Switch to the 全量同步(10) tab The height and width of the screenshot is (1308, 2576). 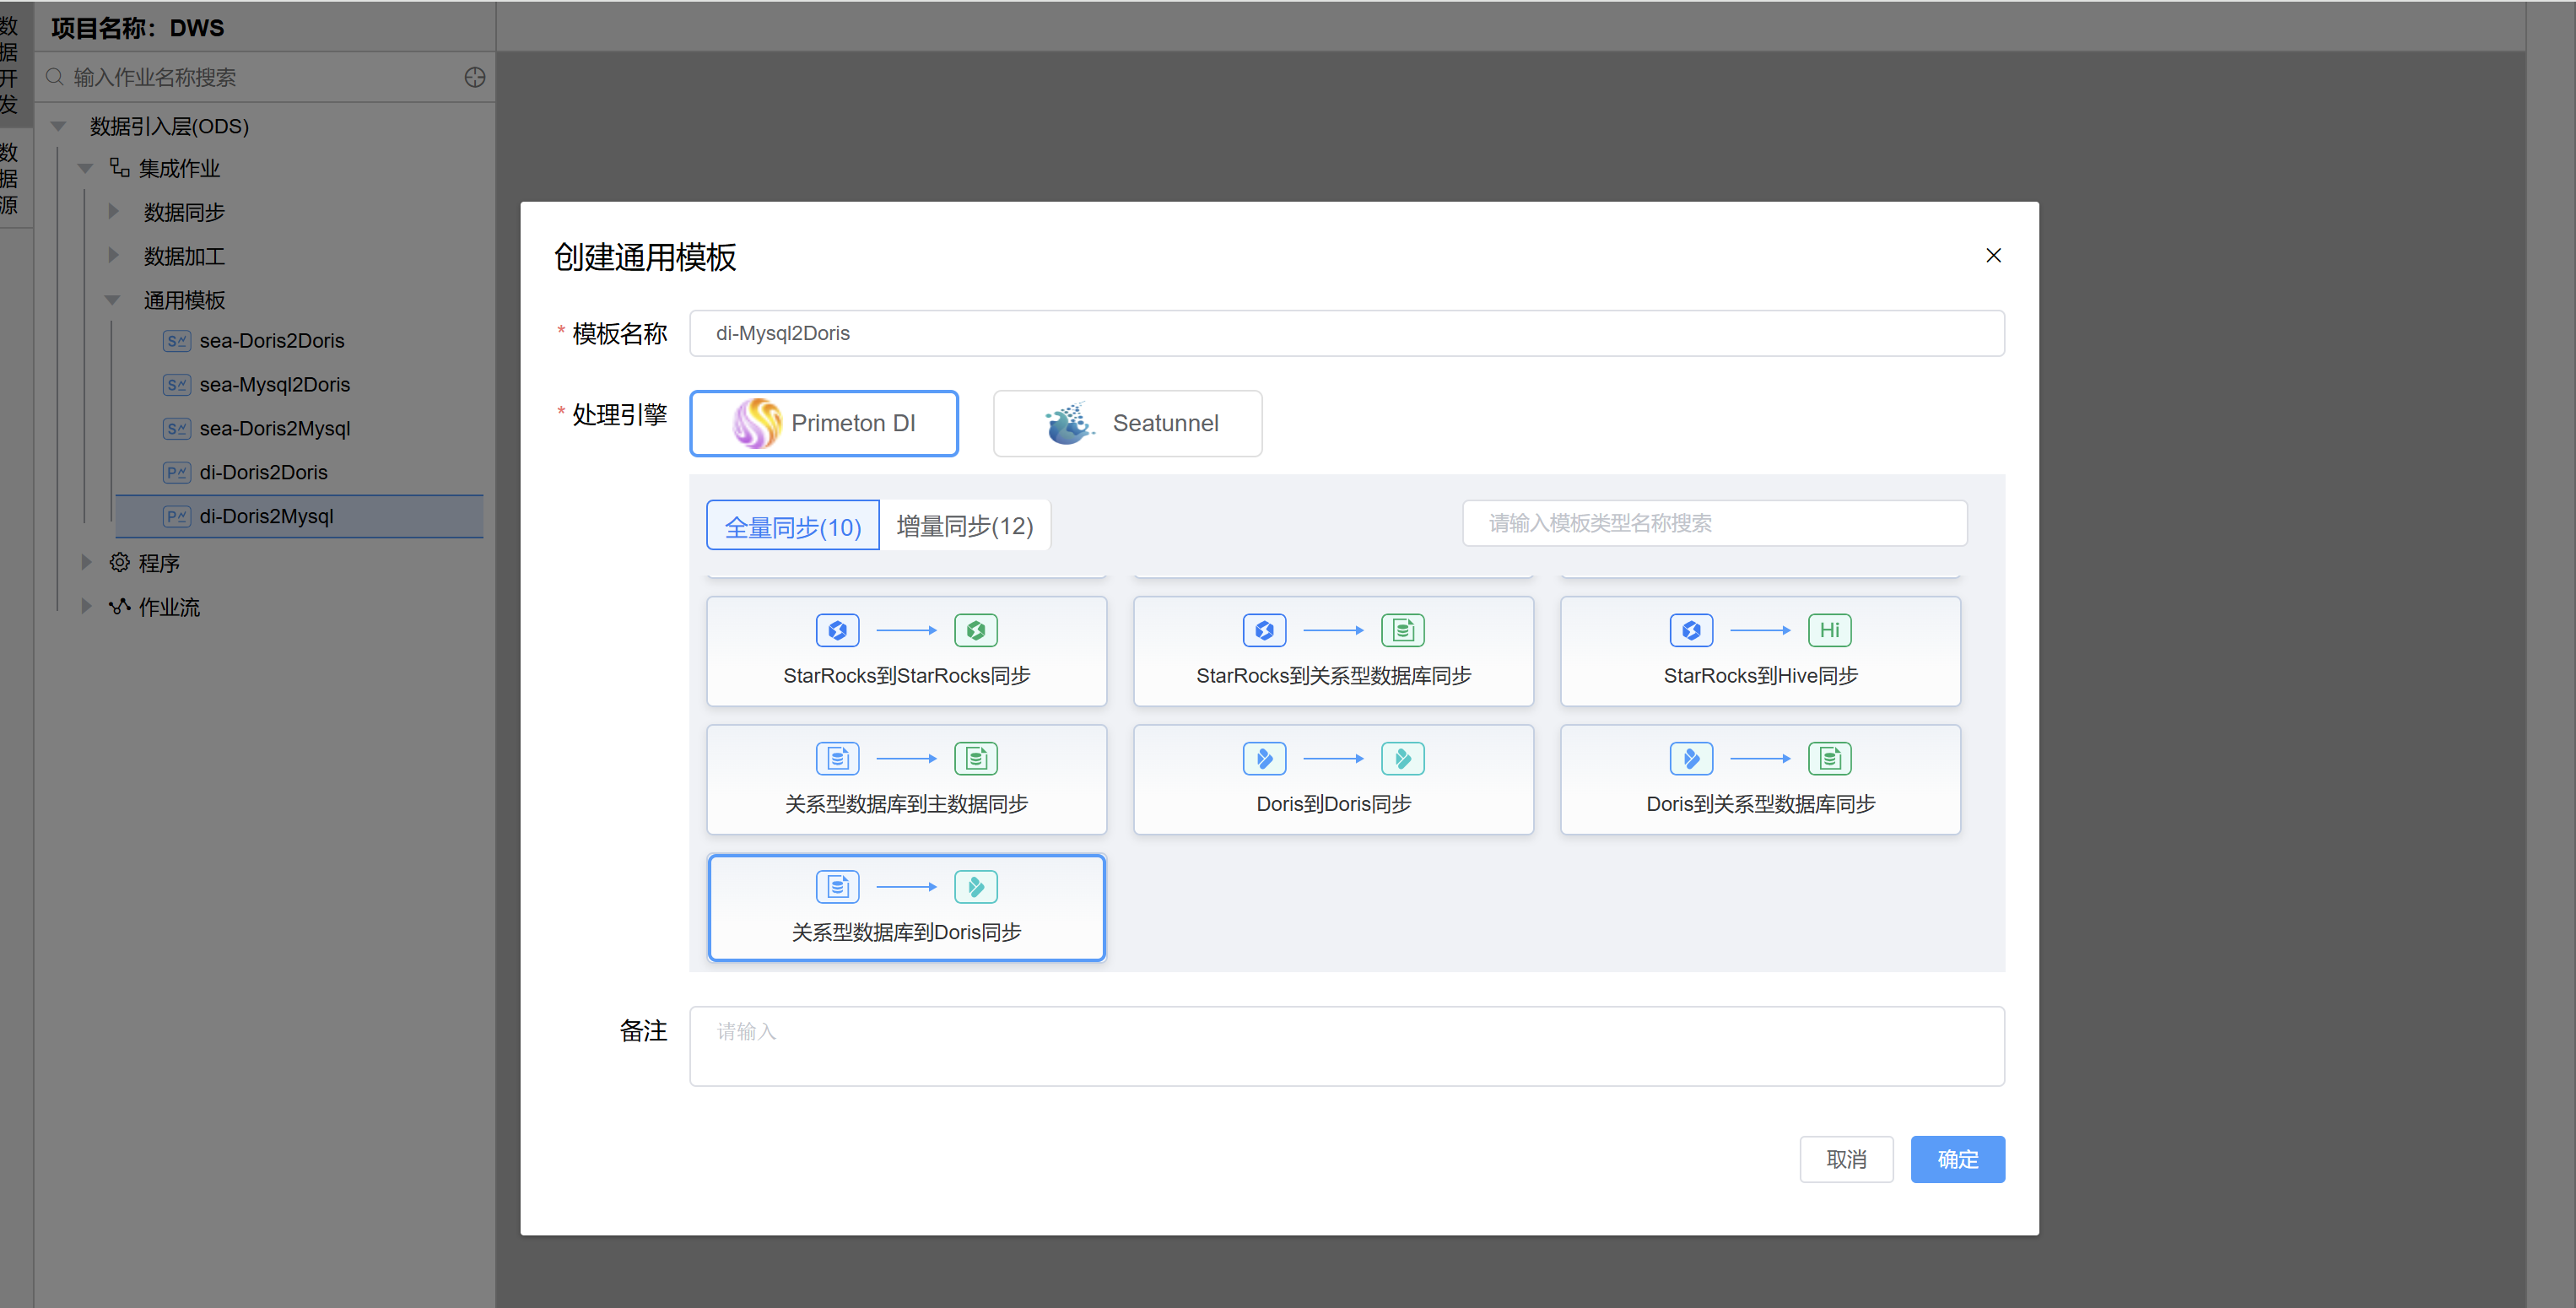792,526
